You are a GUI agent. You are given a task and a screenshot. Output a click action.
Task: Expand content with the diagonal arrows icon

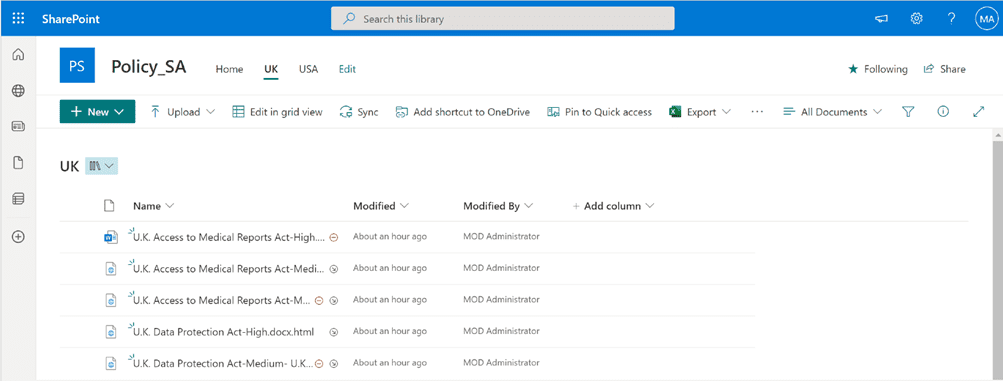click(x=978, y=112)
